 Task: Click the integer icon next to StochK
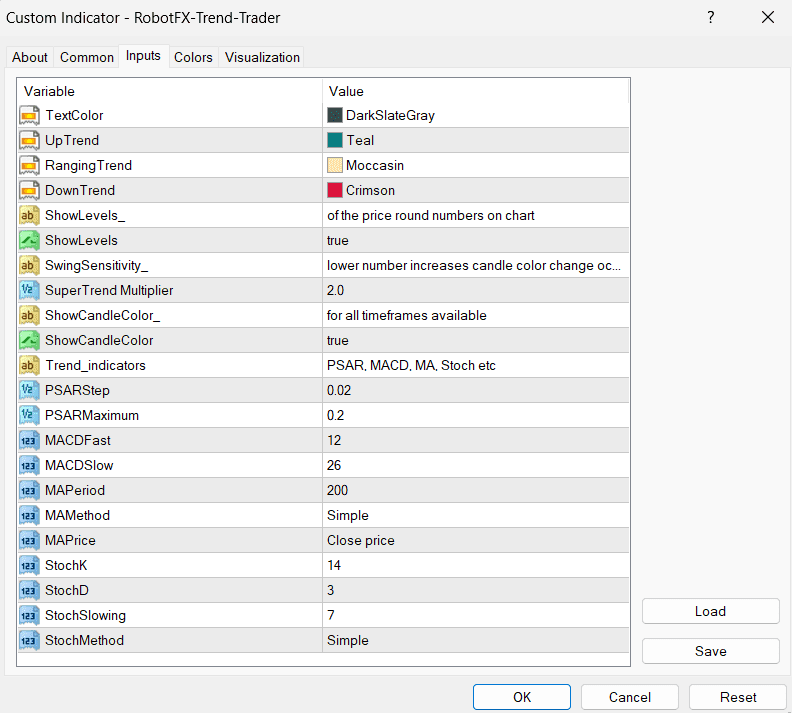coord(29,565)
